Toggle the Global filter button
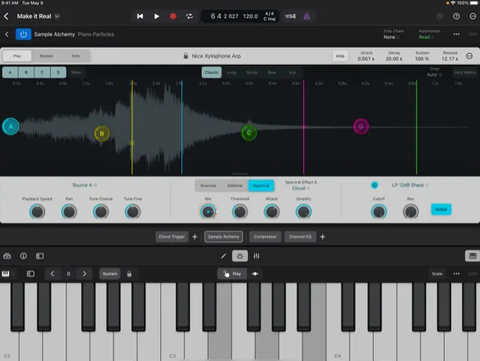The height and width of the screenshot is (361, 480). (x=441, y=209)
